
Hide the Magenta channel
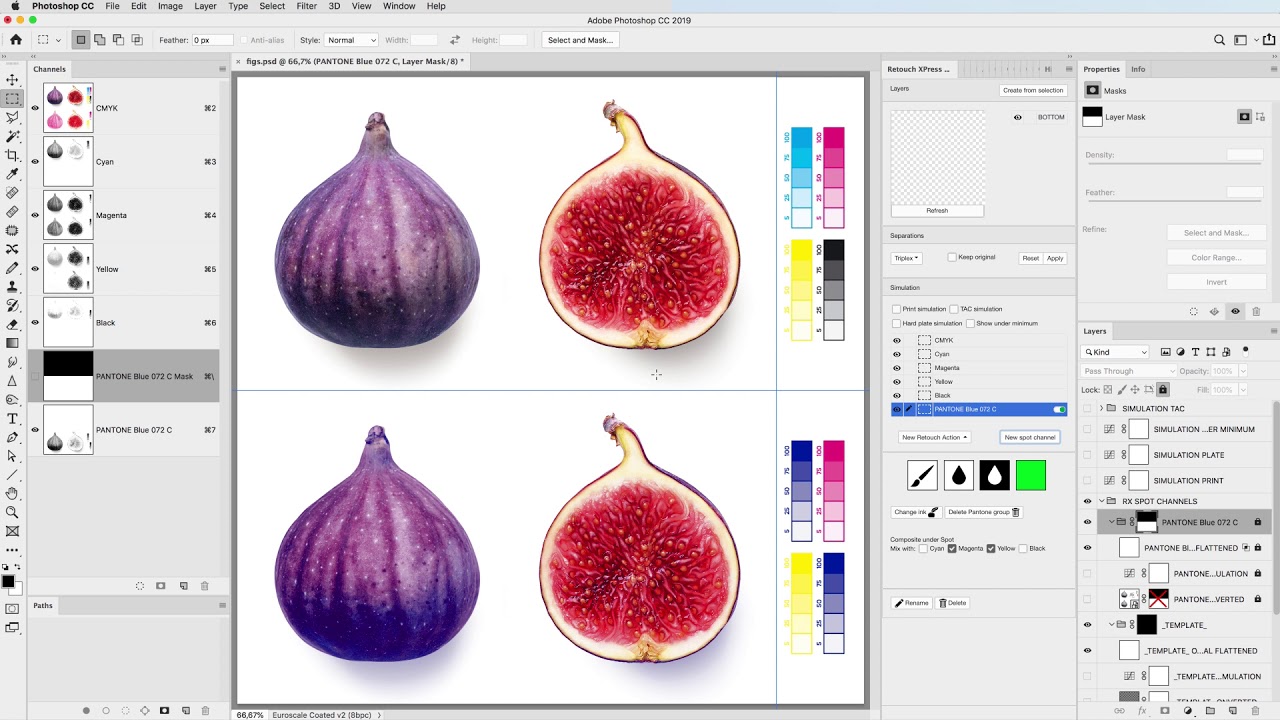(35, 215)
